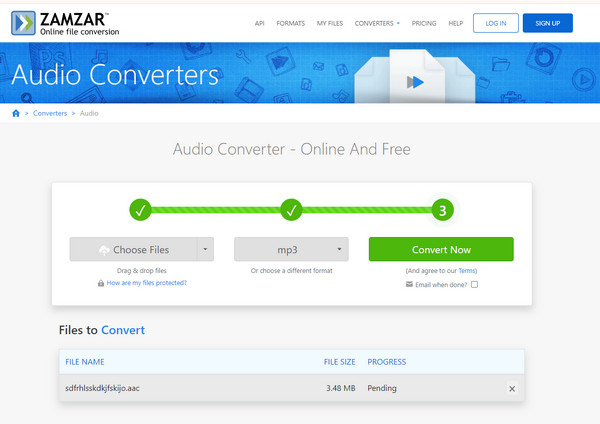Expand the Converters navigation menu
The height and width of the screenshot is (424, 600).
coord(377,23)
